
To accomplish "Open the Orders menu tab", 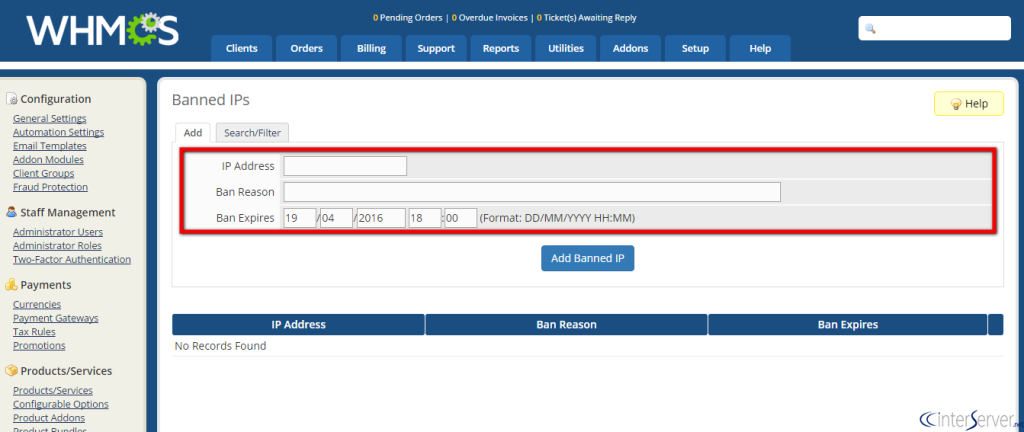I will [306, 48].
